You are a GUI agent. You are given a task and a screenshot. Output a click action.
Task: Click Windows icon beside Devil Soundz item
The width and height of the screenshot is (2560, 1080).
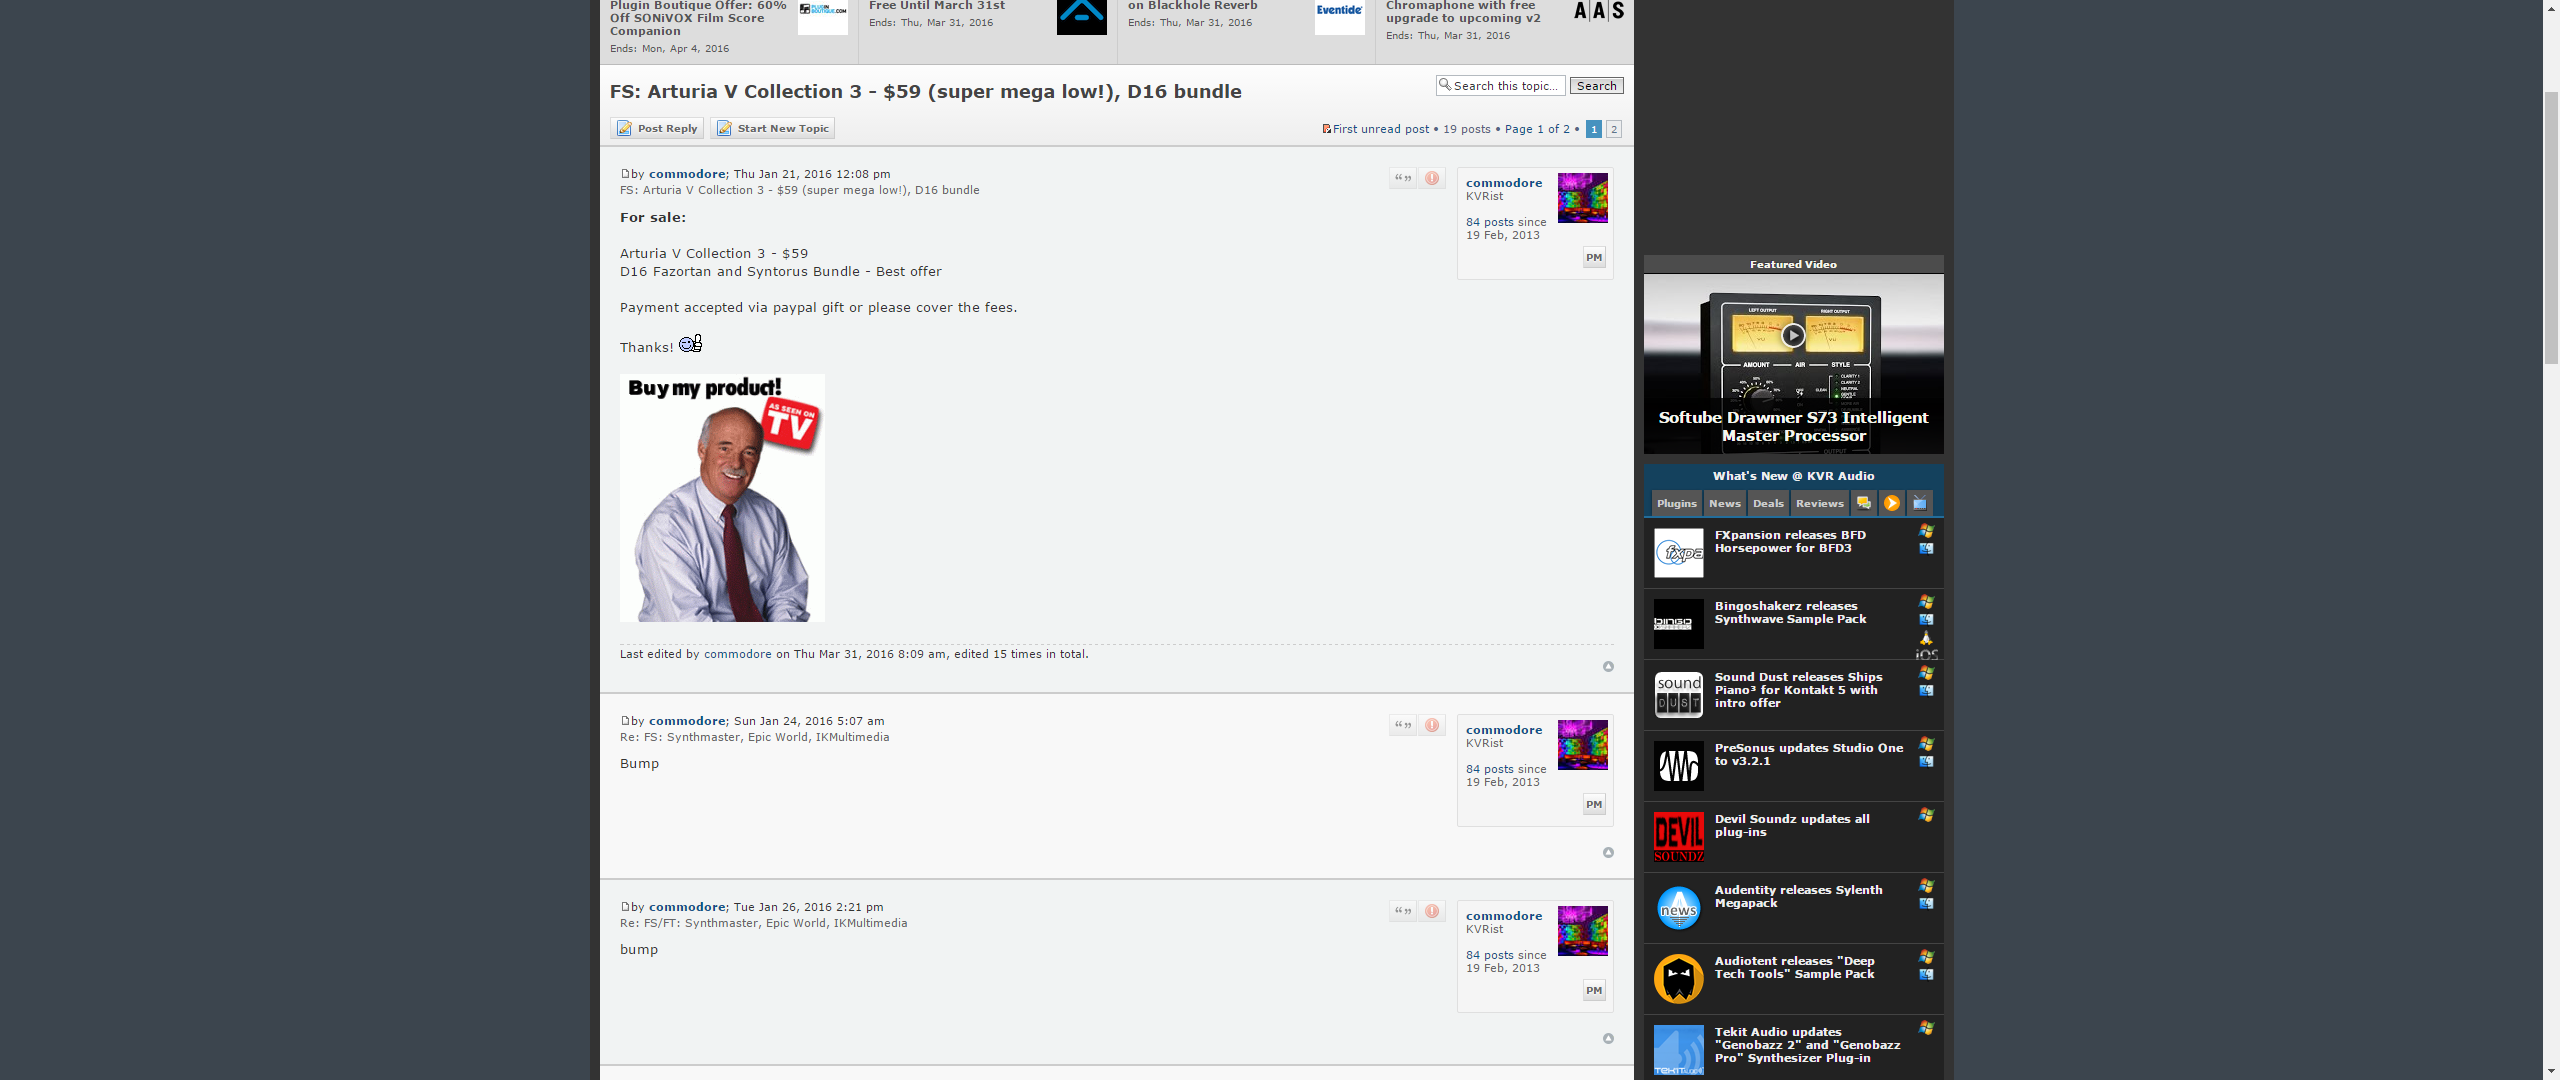1926,815
